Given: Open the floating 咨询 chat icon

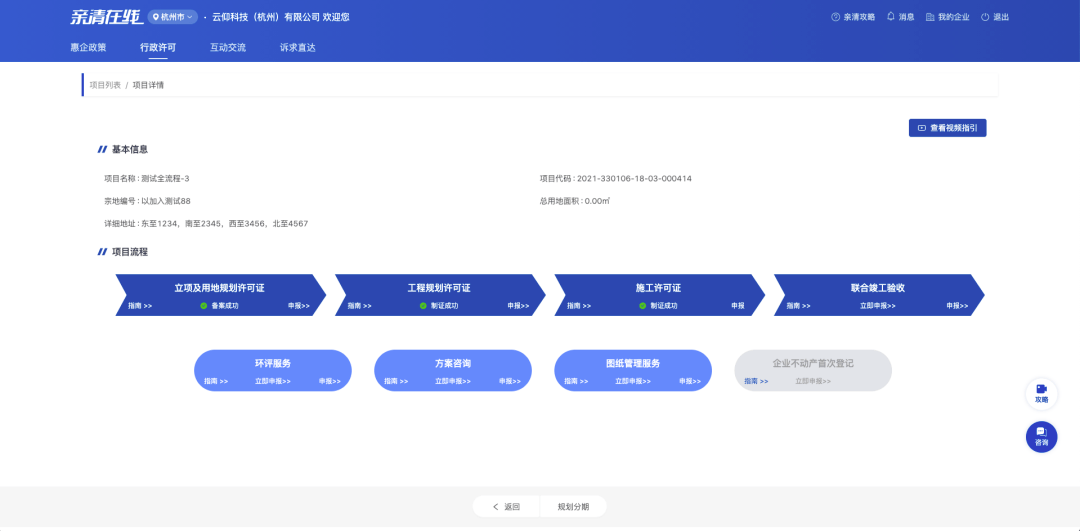Looking at the screenshot, I should 1041,437.
